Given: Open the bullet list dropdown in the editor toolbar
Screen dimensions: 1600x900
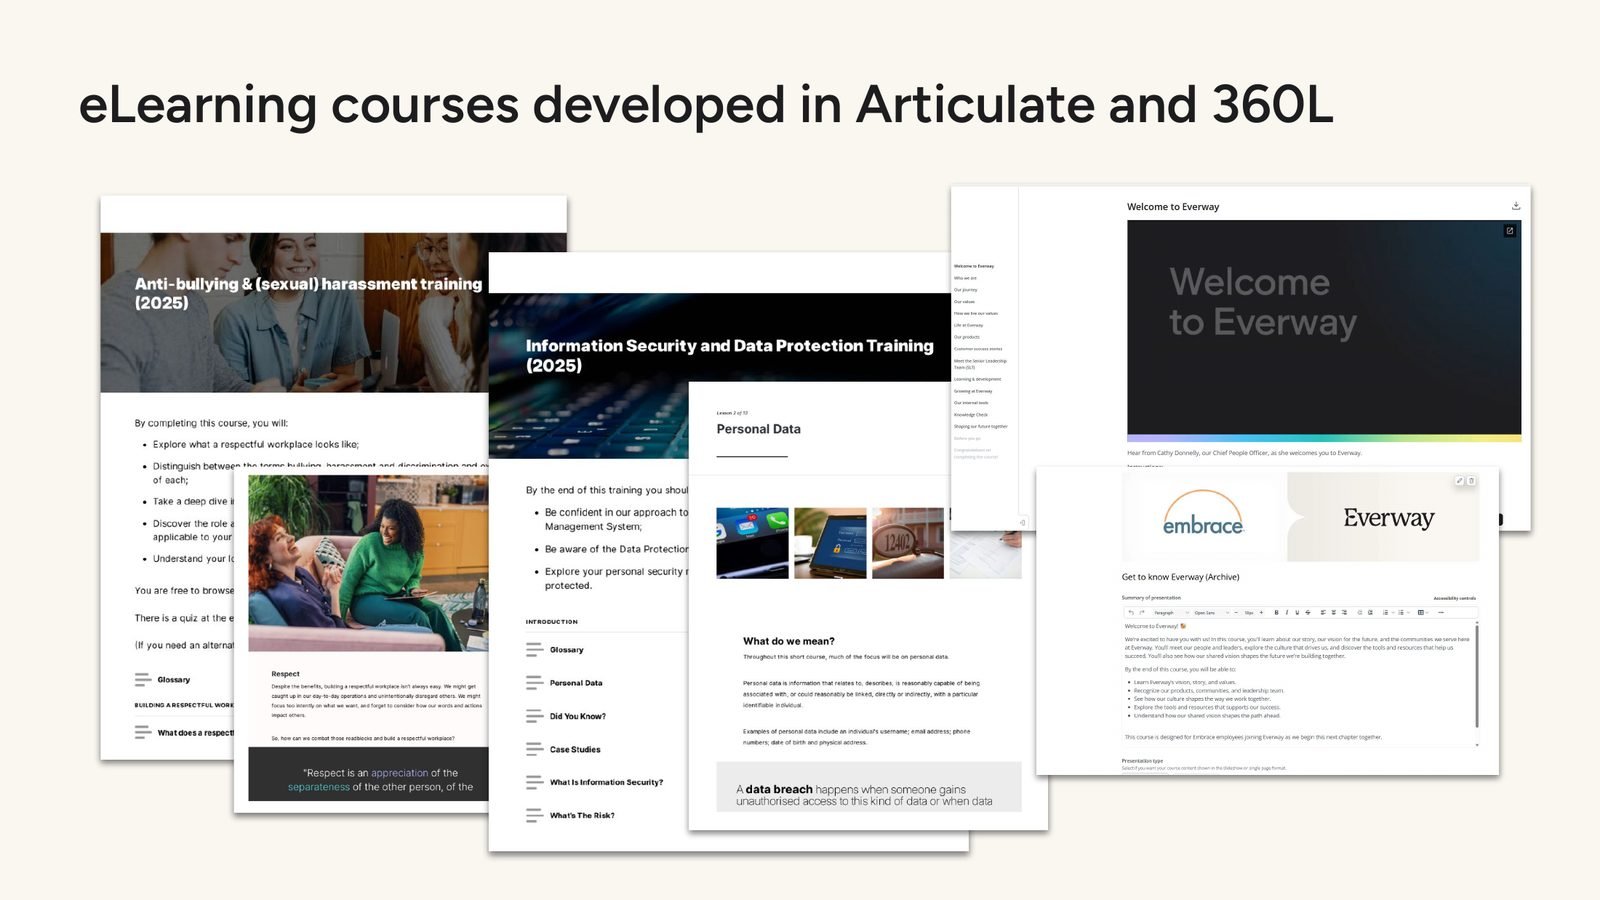Looking at the screenshot, I should [x=1403, y=612].
